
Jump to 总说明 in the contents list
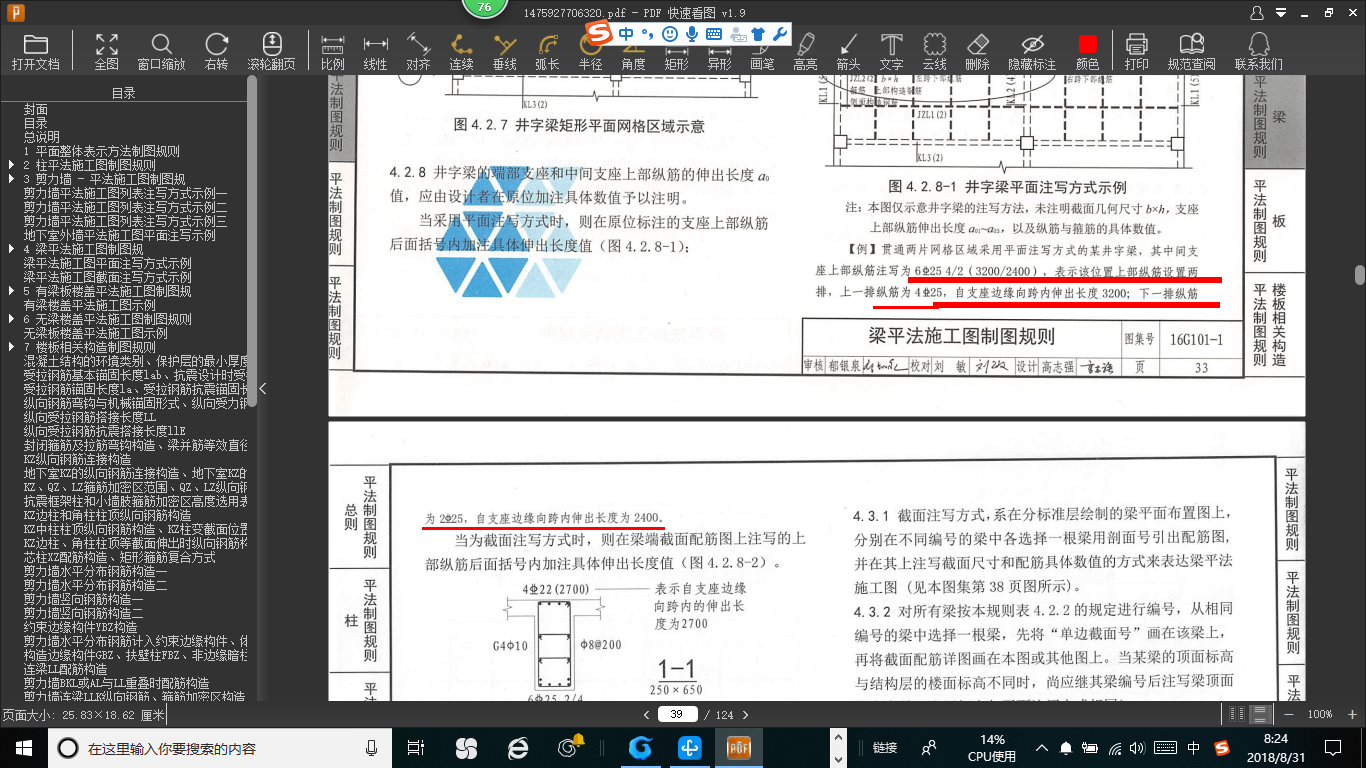pyautogui.click(x=42, y=137)
